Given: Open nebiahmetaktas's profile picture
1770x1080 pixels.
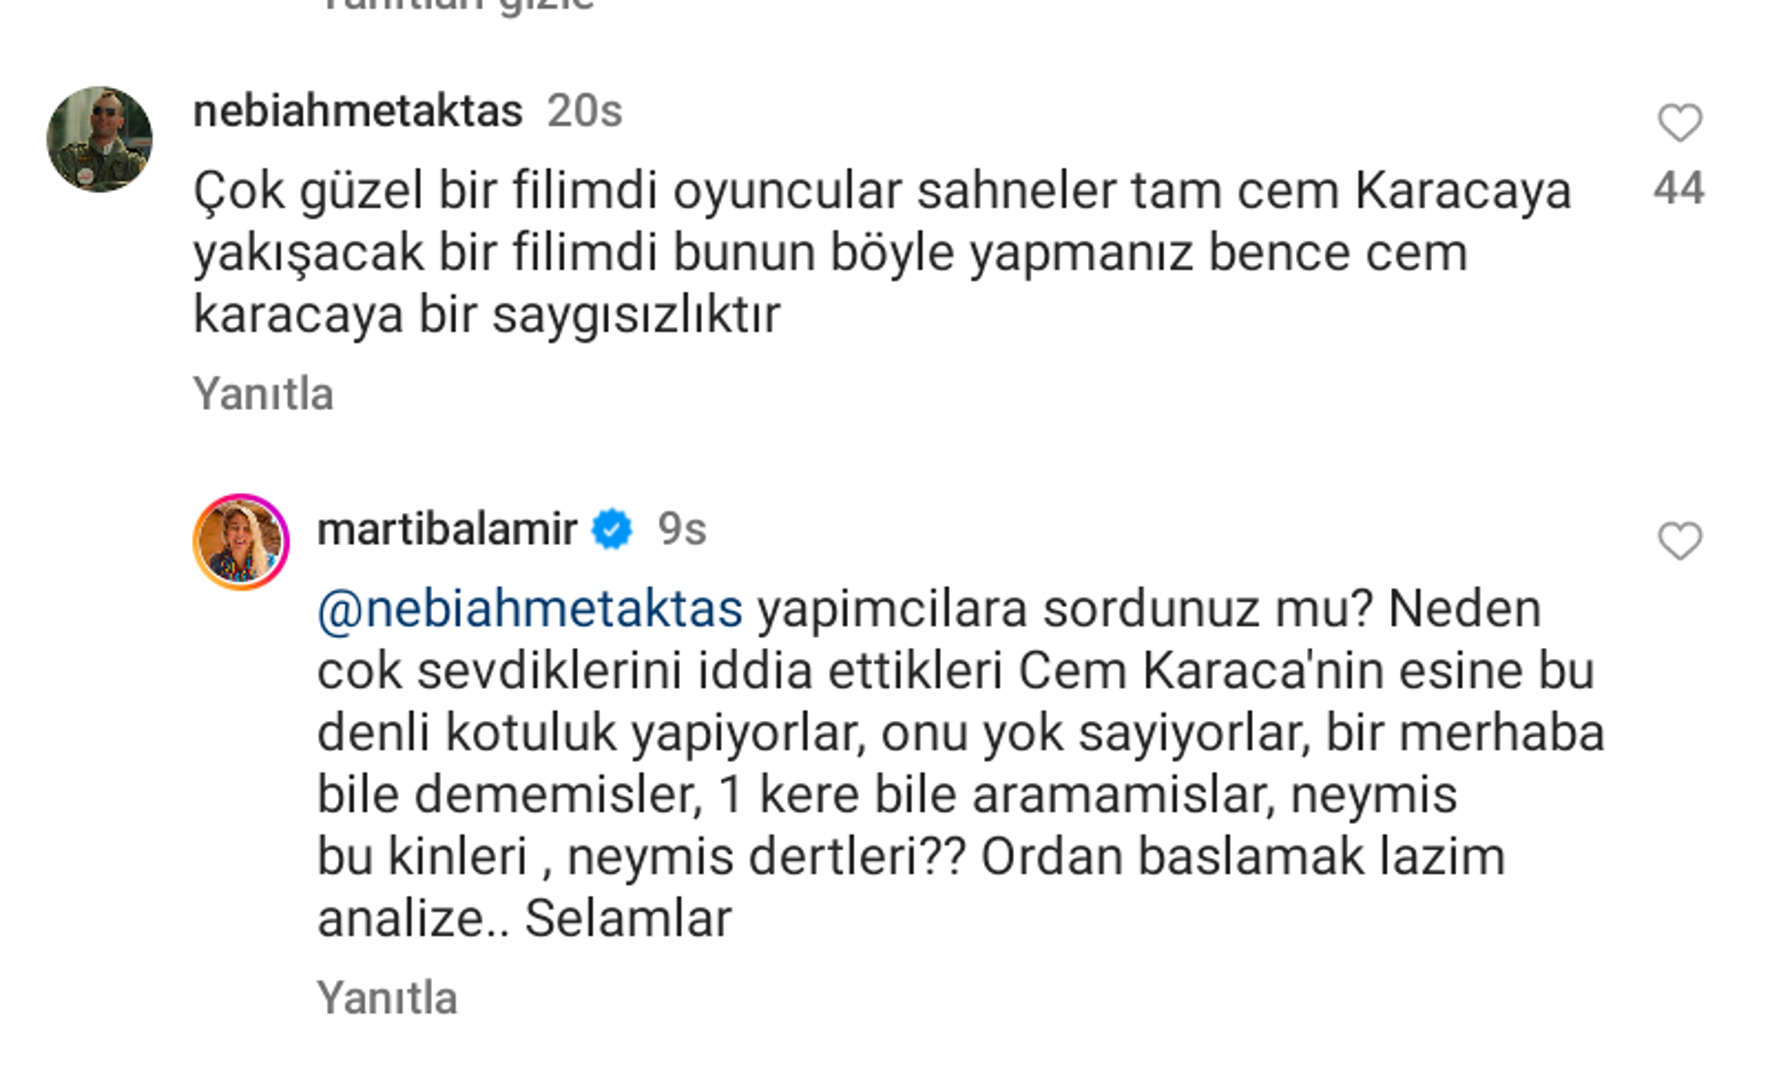Looking at the screenshot, I should (100, 139).
